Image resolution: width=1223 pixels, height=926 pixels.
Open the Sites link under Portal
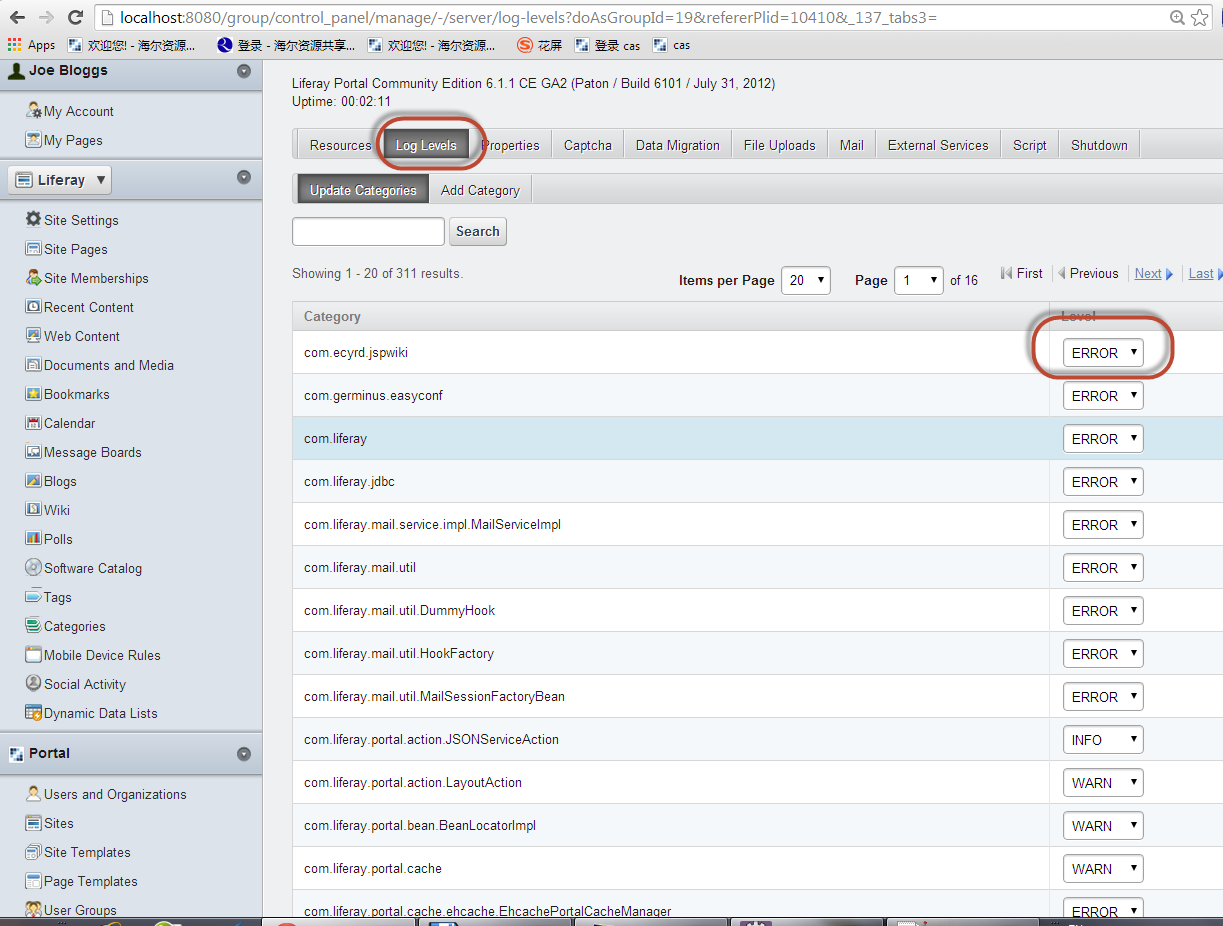(x=59, y=823)
